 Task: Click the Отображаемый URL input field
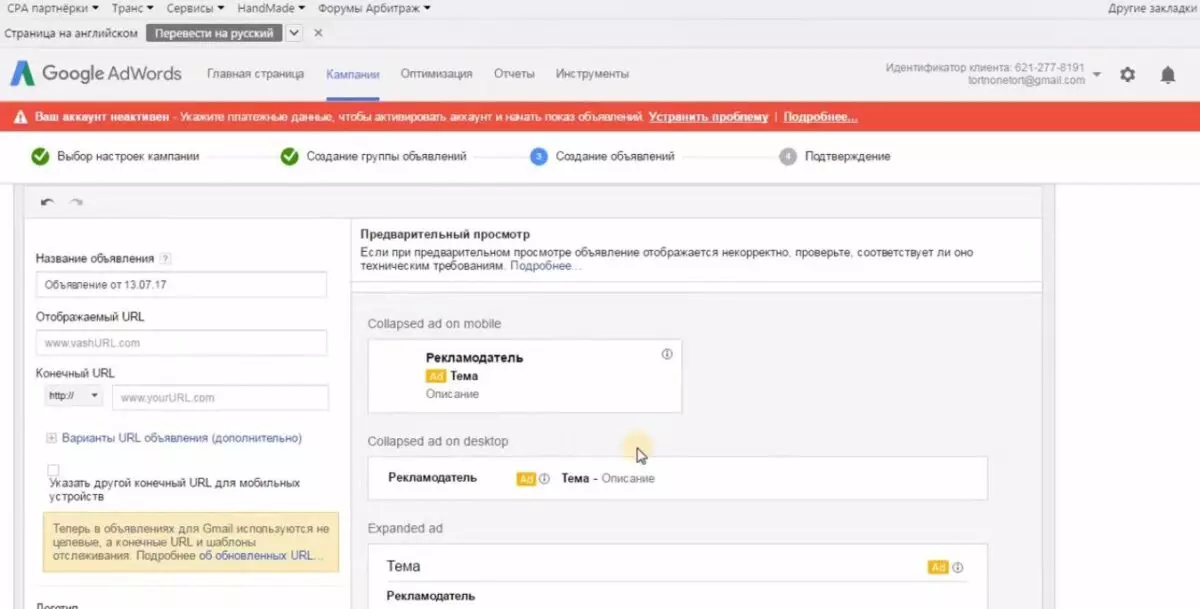point(181,343)
